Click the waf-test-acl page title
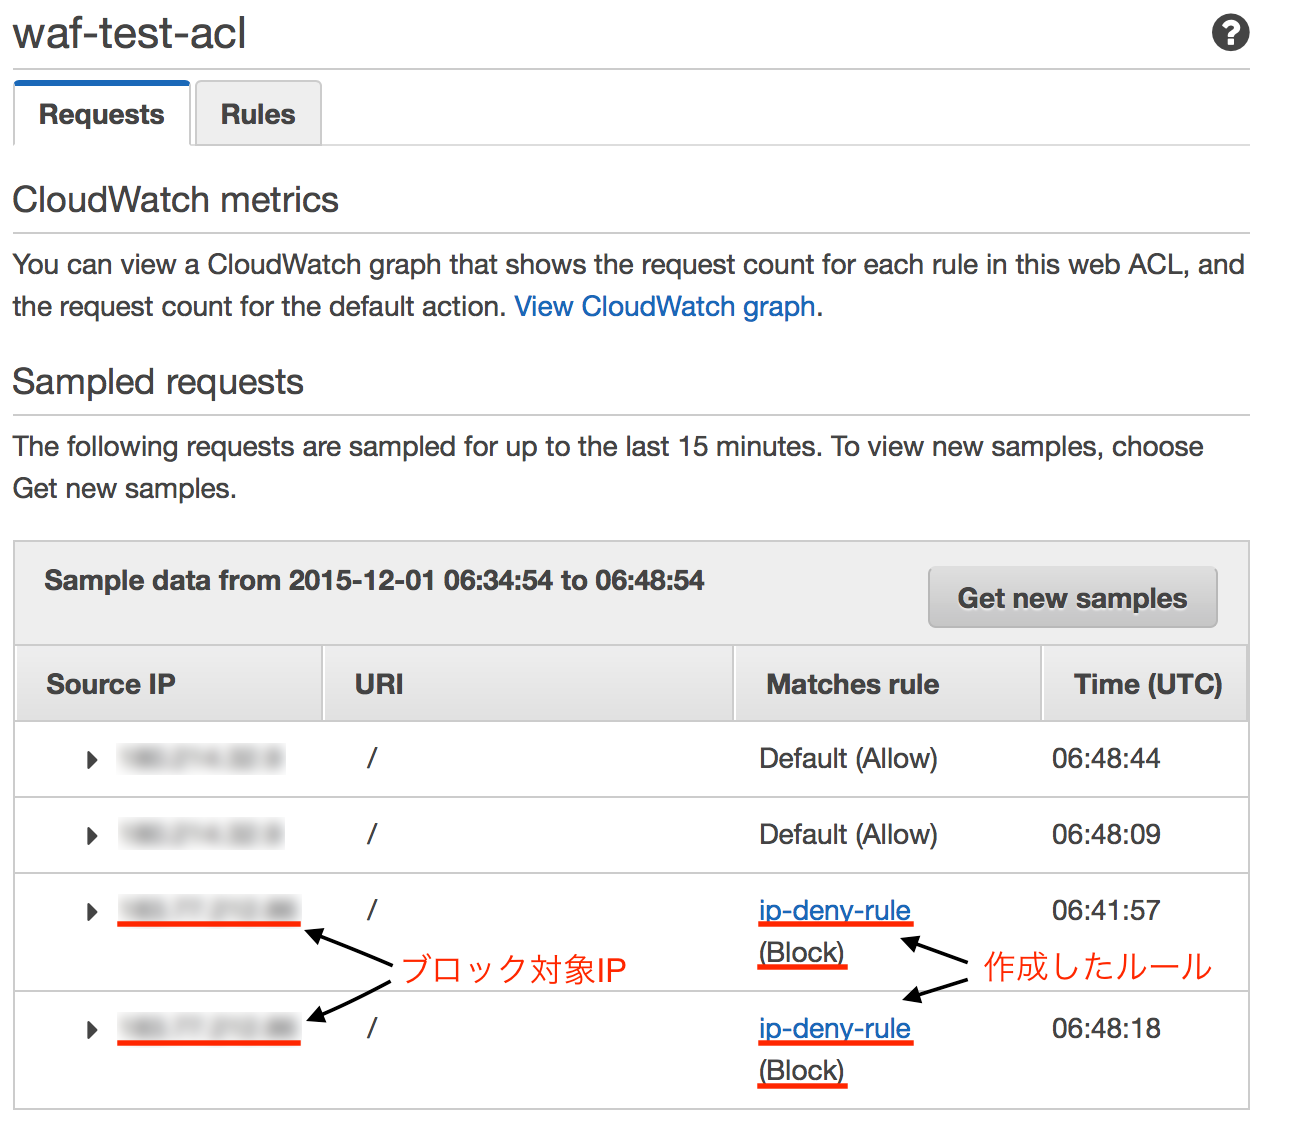This screenshot has height=1130, width=1296. [x=128, y=33]
